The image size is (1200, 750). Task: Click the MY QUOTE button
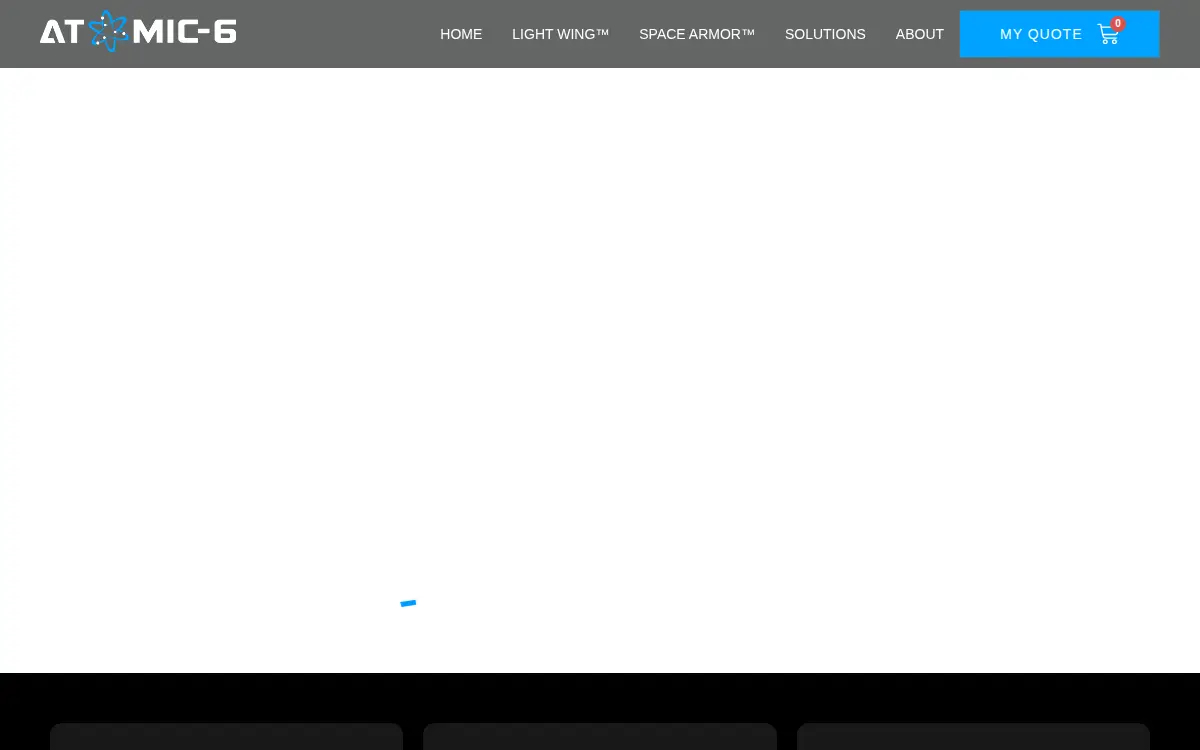[1059, 34]
